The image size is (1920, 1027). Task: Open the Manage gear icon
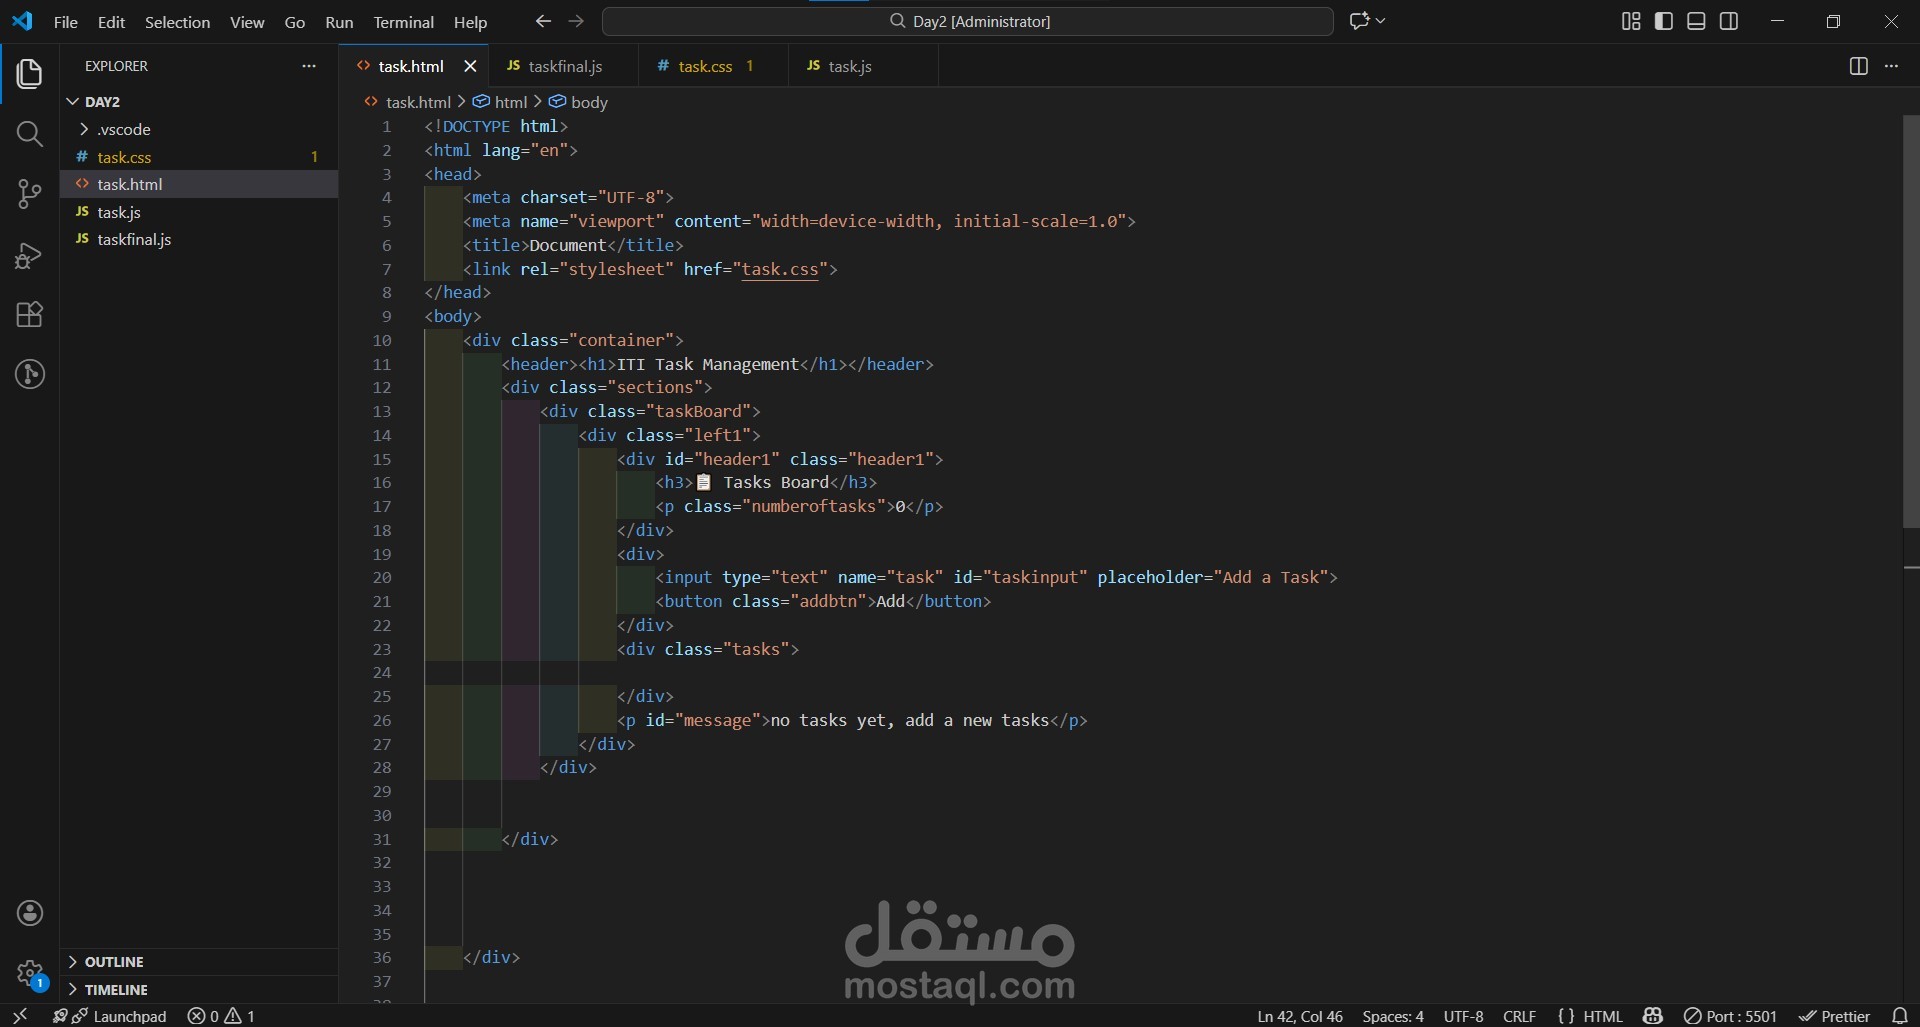(x=30, y=973)
